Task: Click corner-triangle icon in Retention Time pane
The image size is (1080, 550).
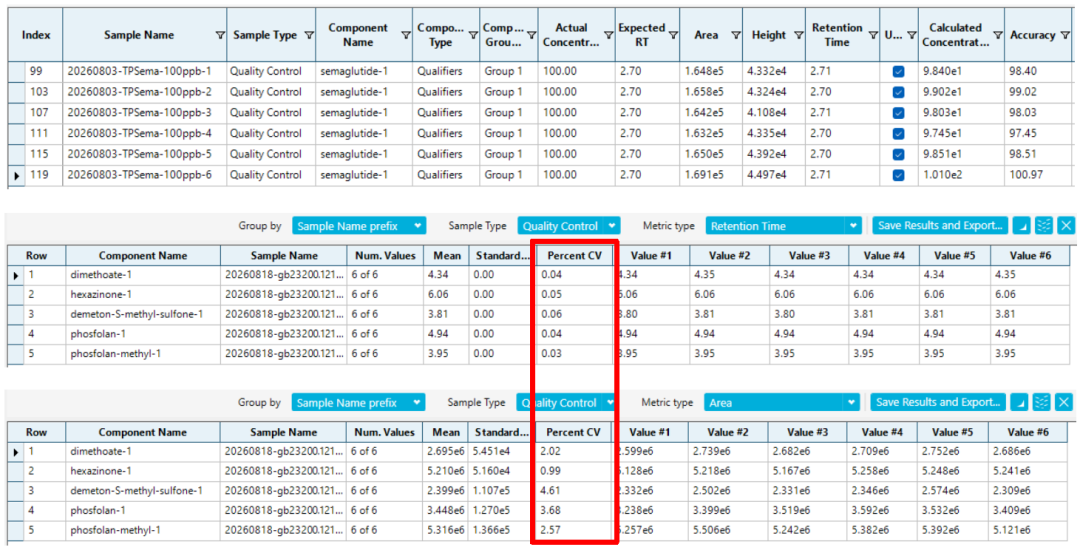Action: coord(1021,225)
